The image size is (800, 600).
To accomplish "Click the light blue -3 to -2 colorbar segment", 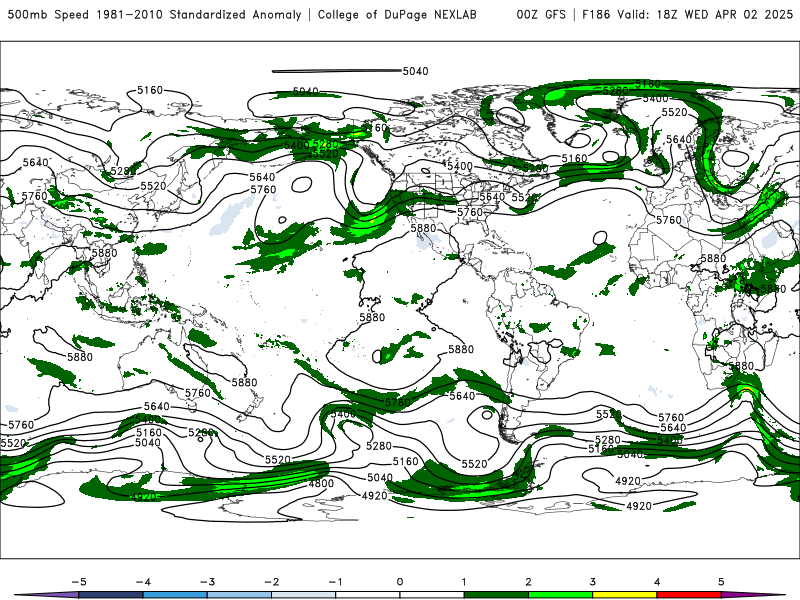I will (x=239, y=595).
